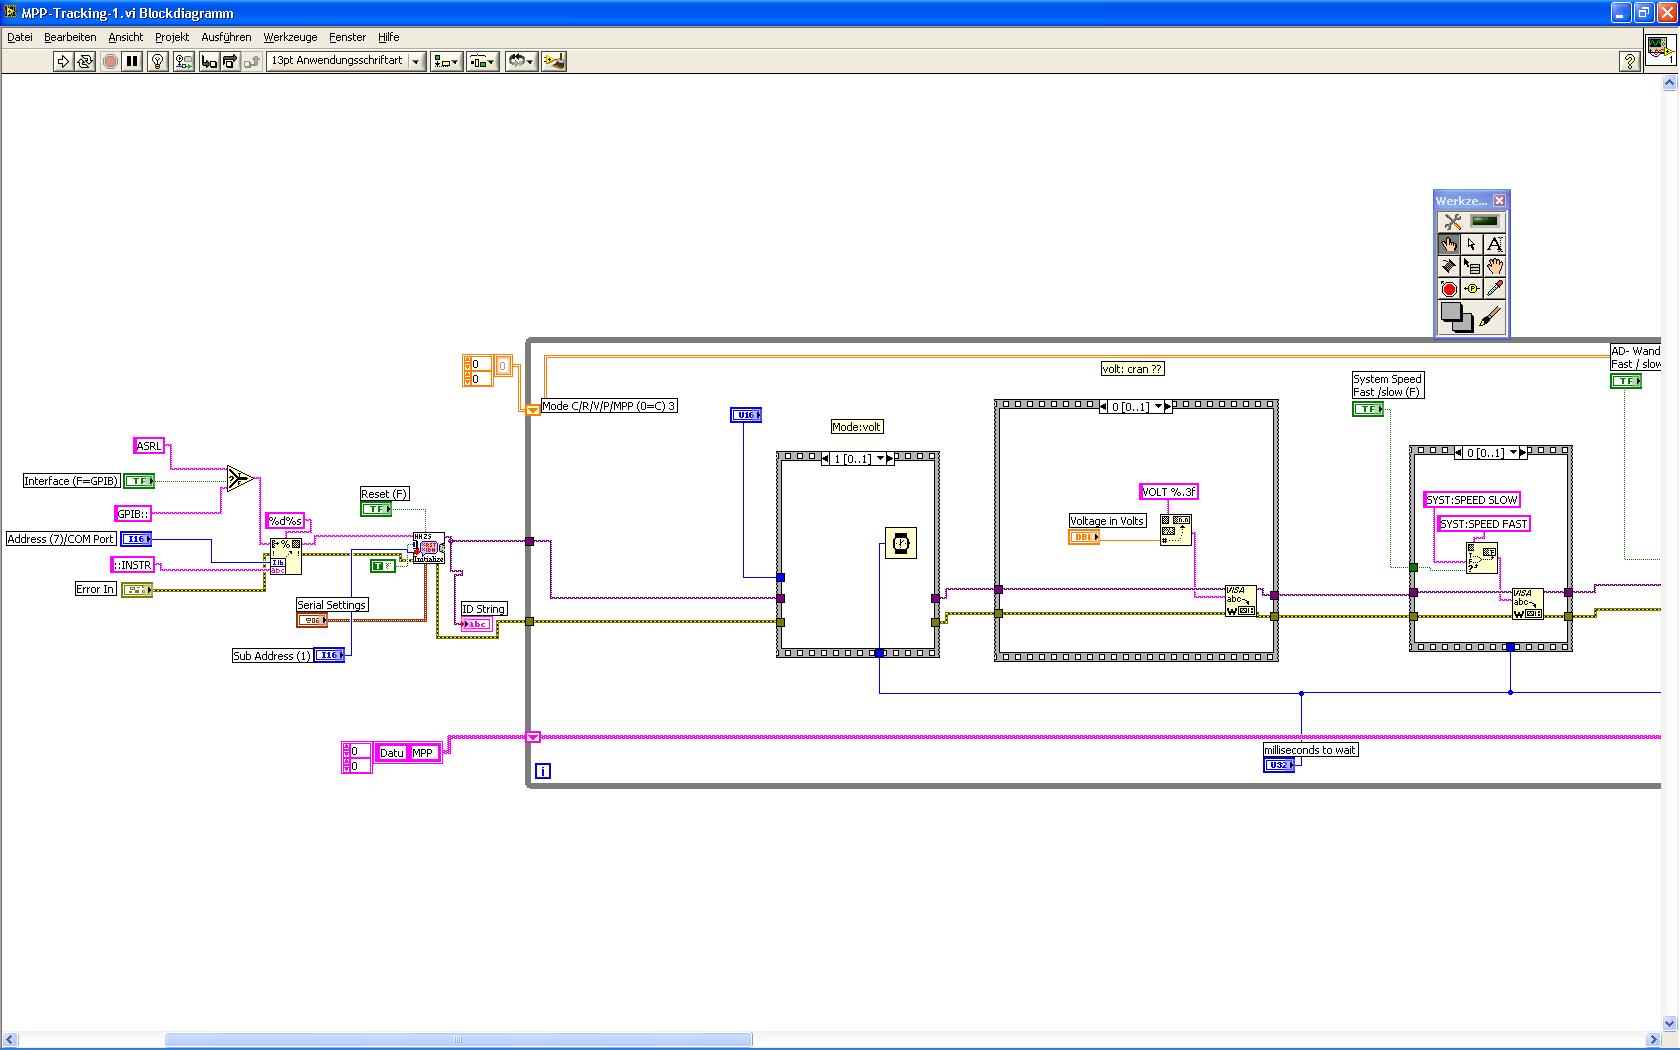
Task: Toggle Highlight Execution light bulb
Action: point(157,61)
